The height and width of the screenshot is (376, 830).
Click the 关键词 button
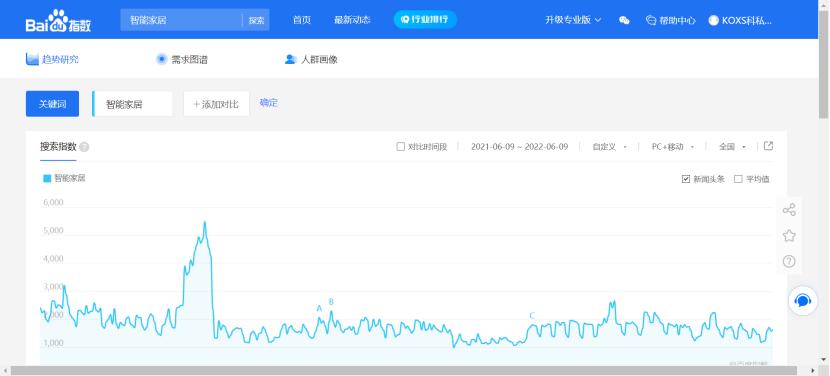pos(52,104)
